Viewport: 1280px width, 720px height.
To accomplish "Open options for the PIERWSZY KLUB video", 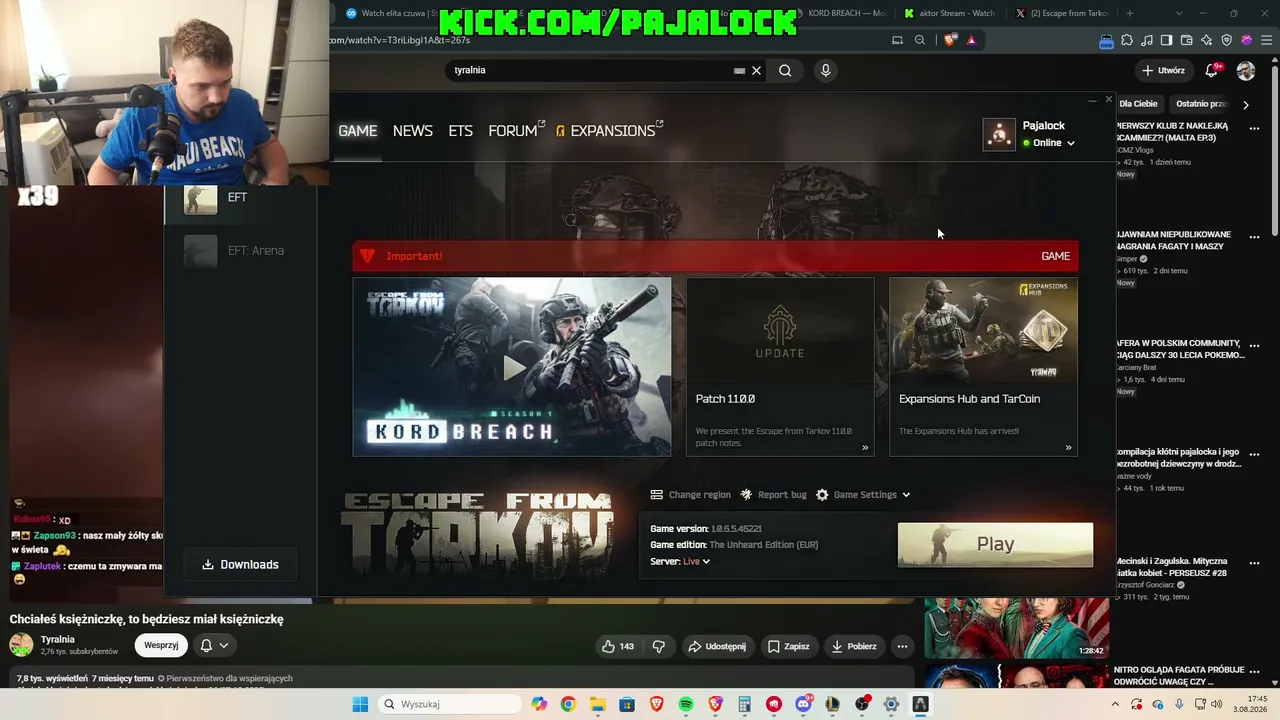I will [x=1254, y=127].
